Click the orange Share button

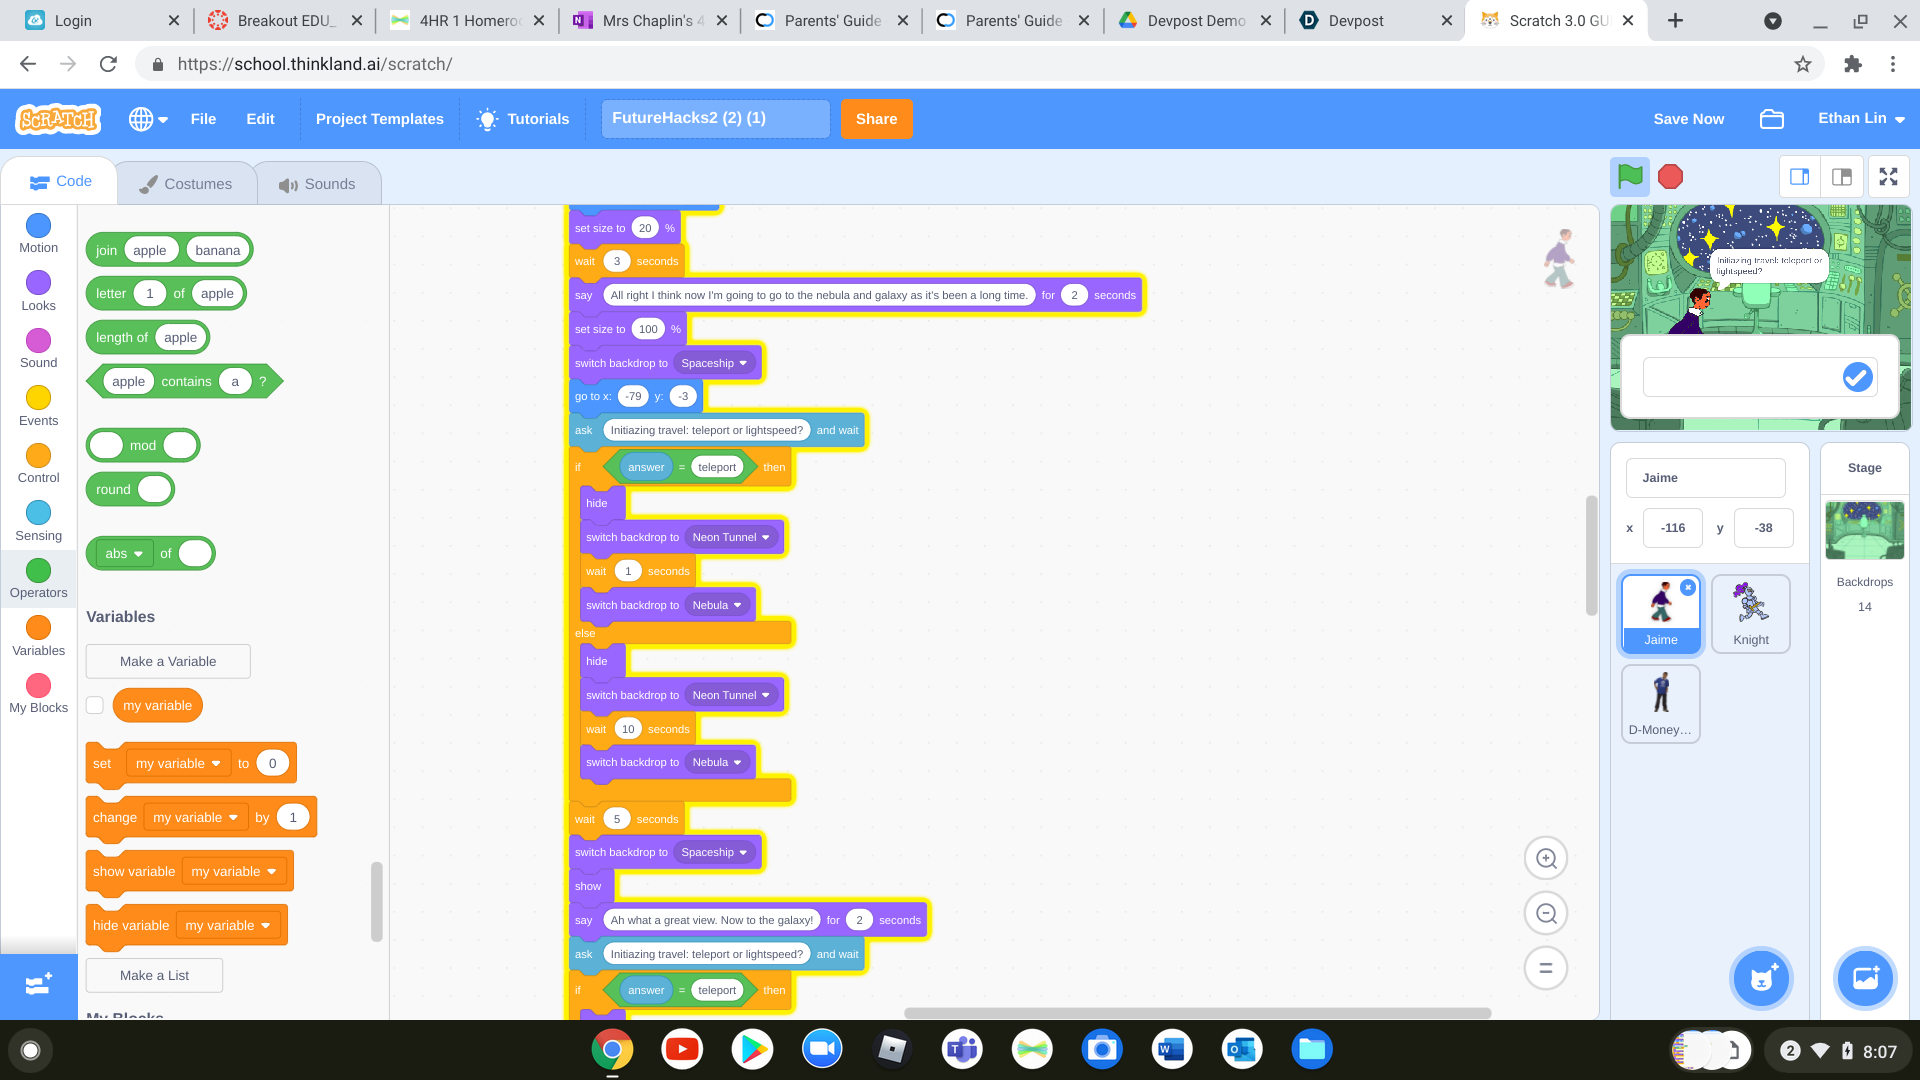click(876, 119)
